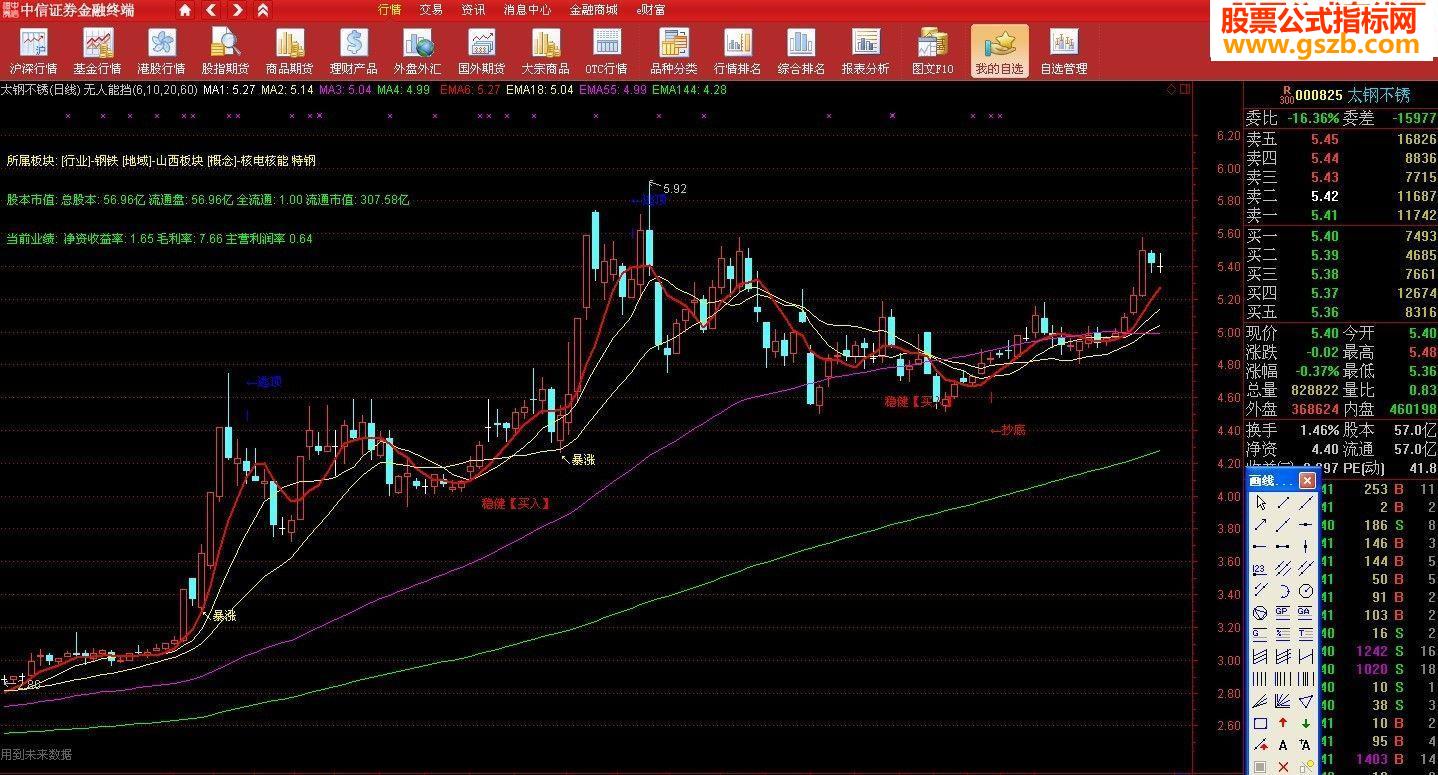Viewport: 1438px width, 775px height.
Task: Click 买一 price 5.40
Action: click(x=1325, y=236)
